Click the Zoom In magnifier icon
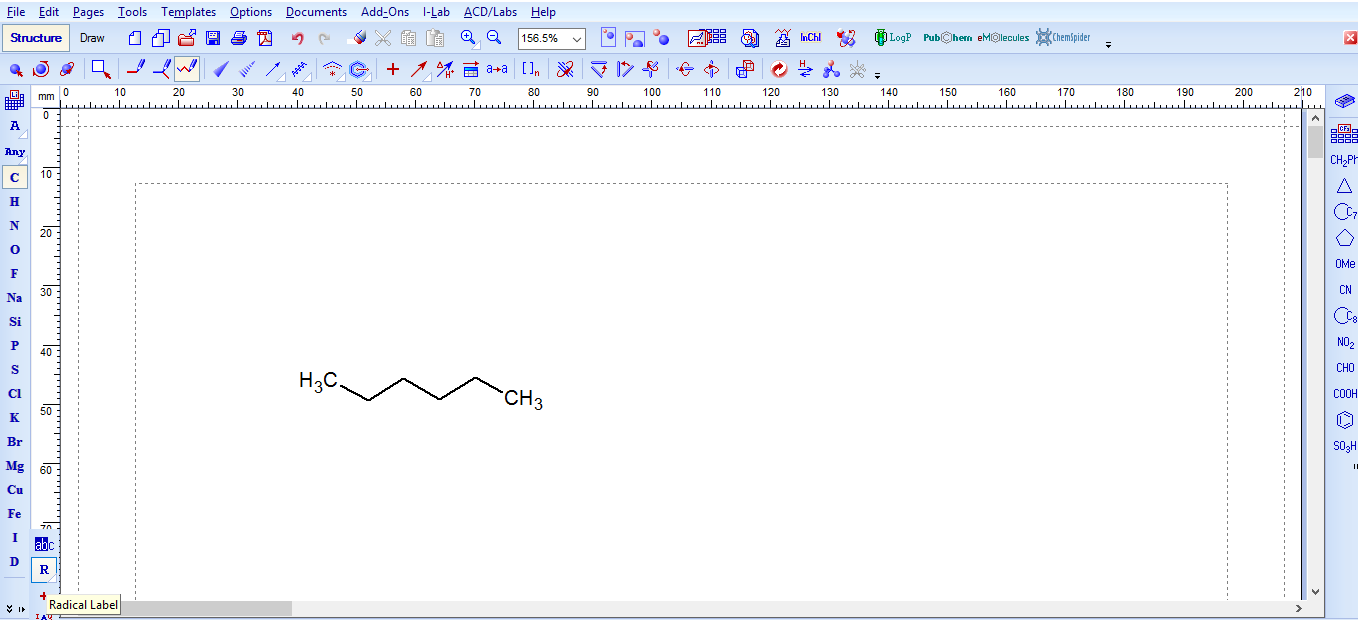 coord(468,38)
